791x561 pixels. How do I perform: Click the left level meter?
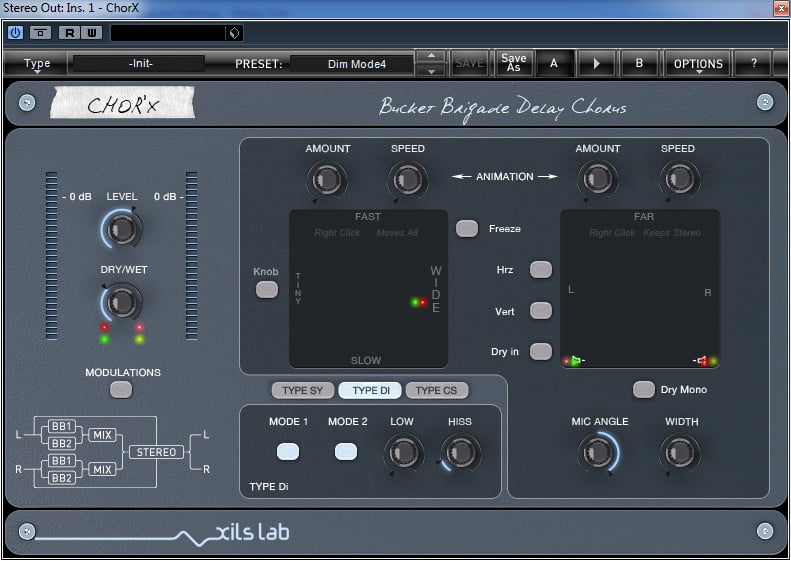click(51, 255)
